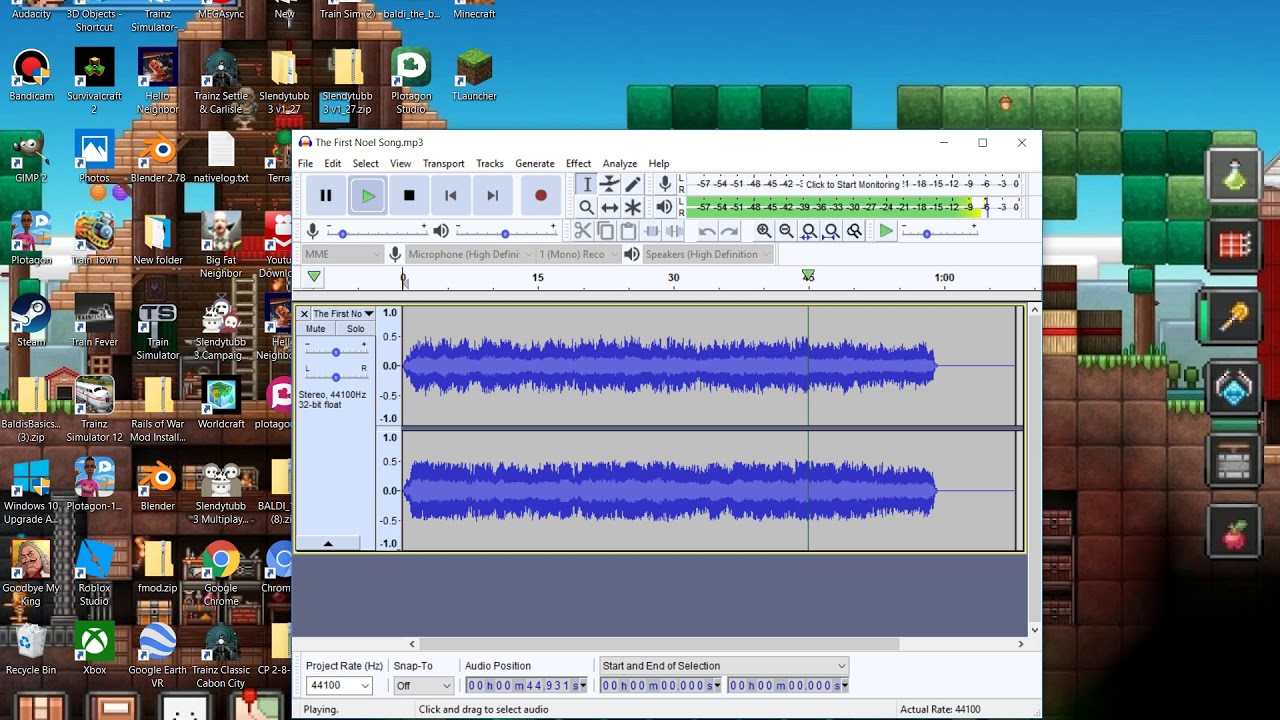Image resolution: width=1280 pixels, height=720 pixels.
Task: Click the recording meter microphone icon
Action: coord(664,184)
